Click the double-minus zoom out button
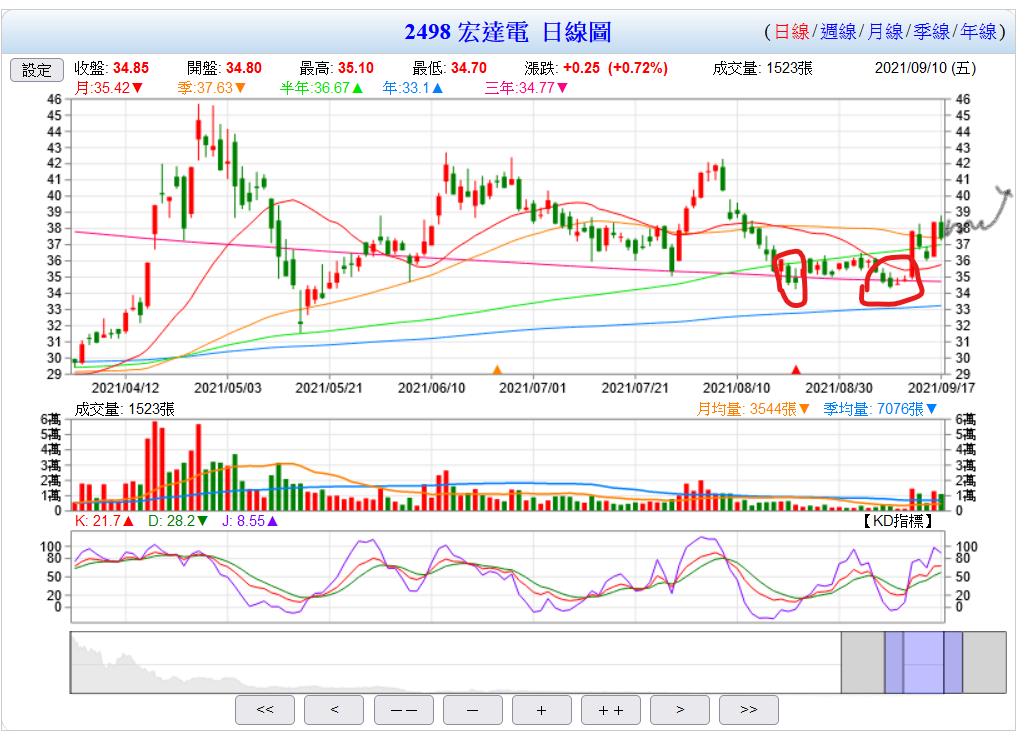The image size is (1027, 742). click(403, 709)
